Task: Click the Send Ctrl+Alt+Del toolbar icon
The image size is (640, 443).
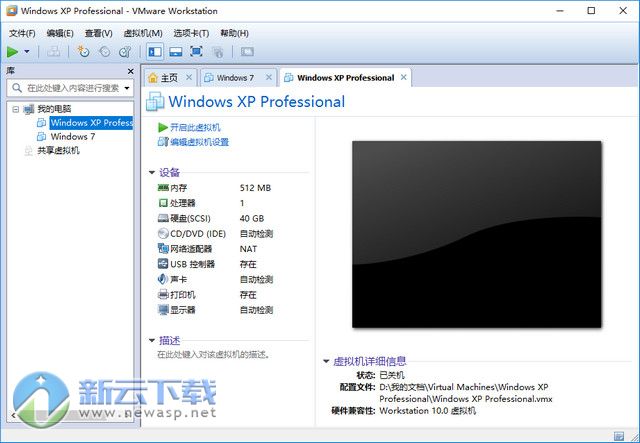Action: [53, 52]
